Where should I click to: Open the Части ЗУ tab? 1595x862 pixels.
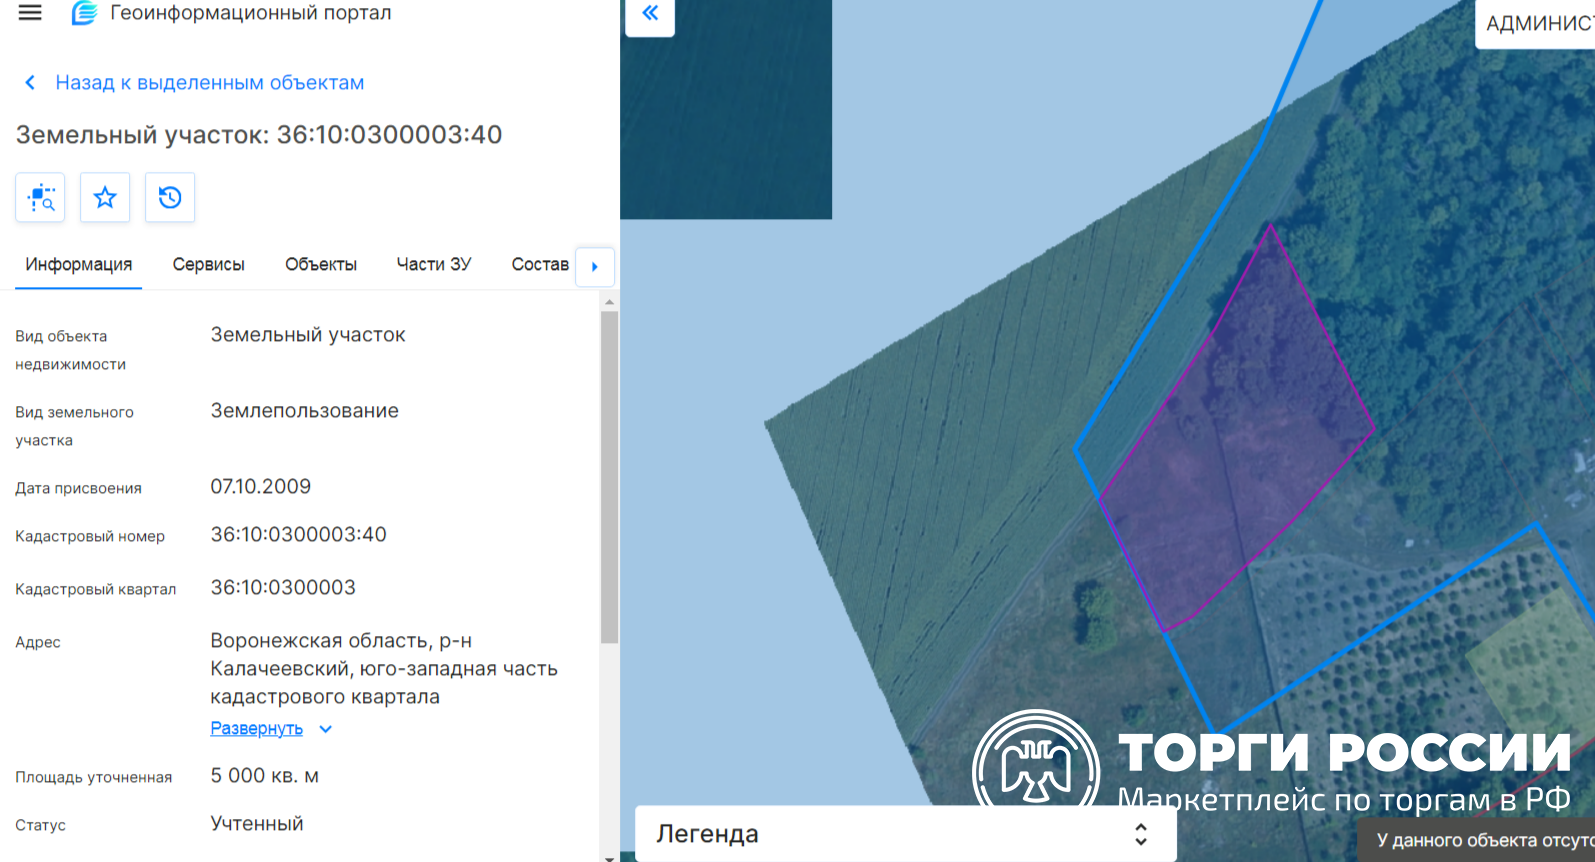tap(434, 264)
